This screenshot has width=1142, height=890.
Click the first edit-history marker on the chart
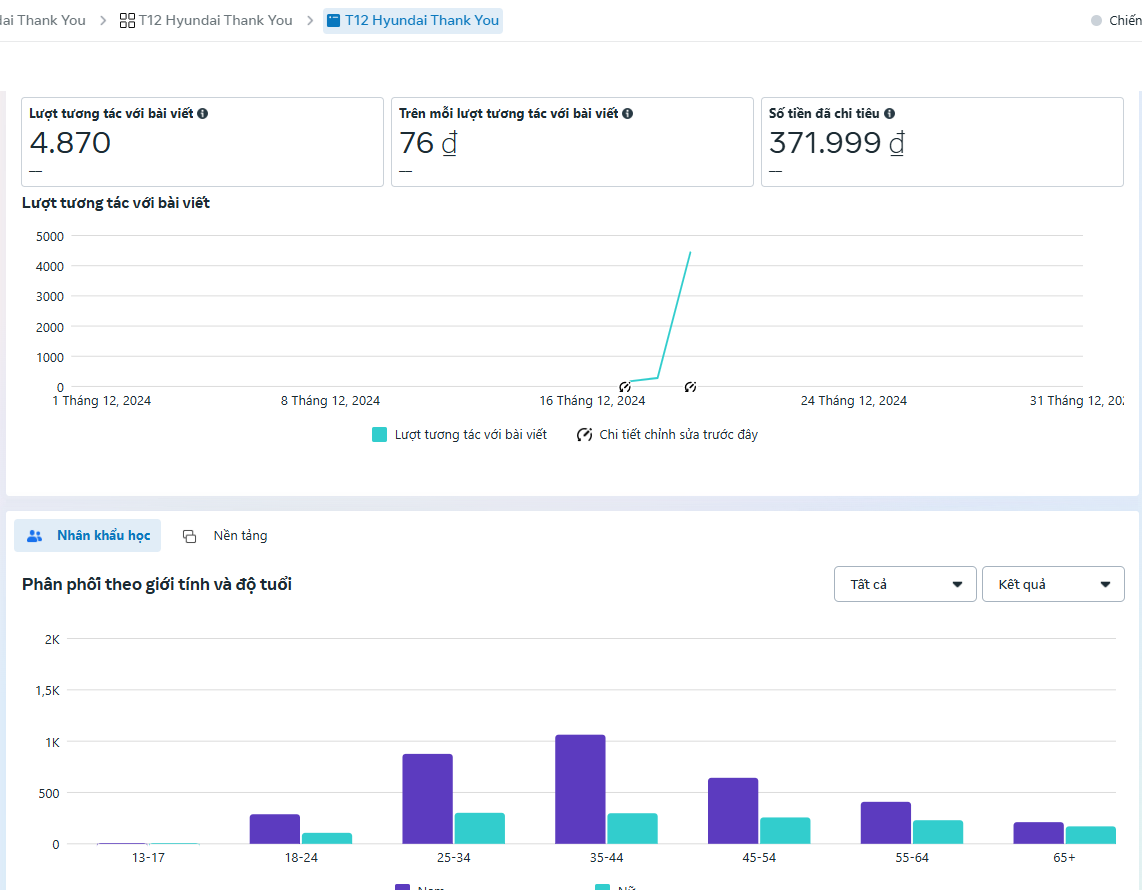(624, 387)
